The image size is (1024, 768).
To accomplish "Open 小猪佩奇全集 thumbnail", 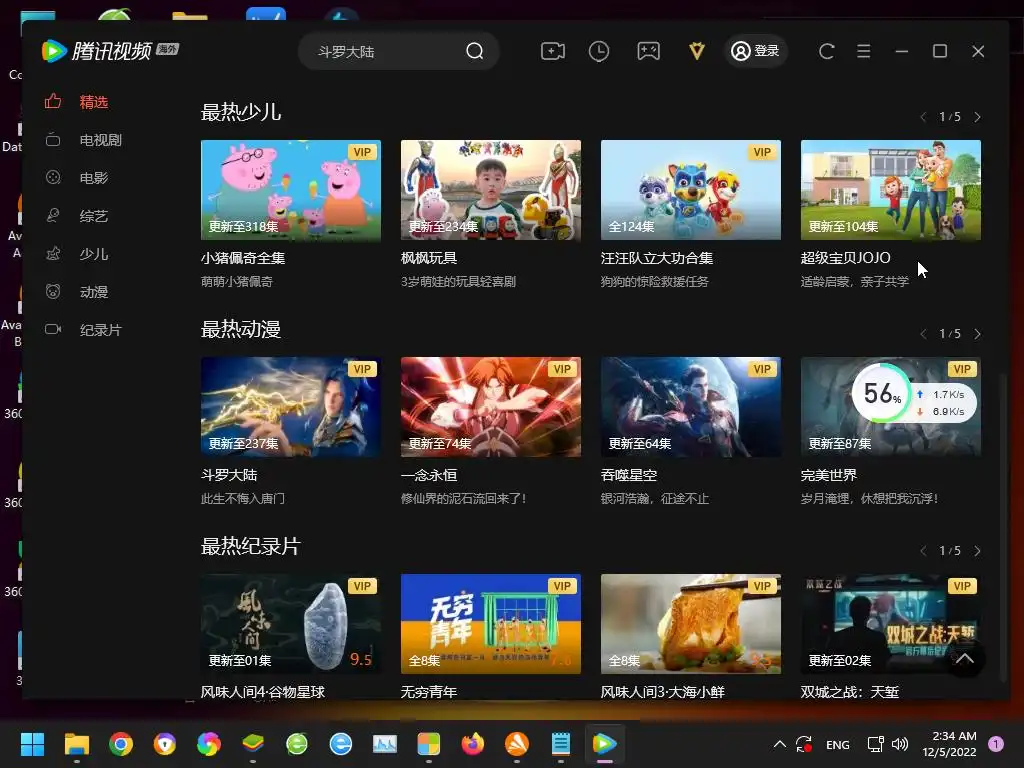I will 291,190.
